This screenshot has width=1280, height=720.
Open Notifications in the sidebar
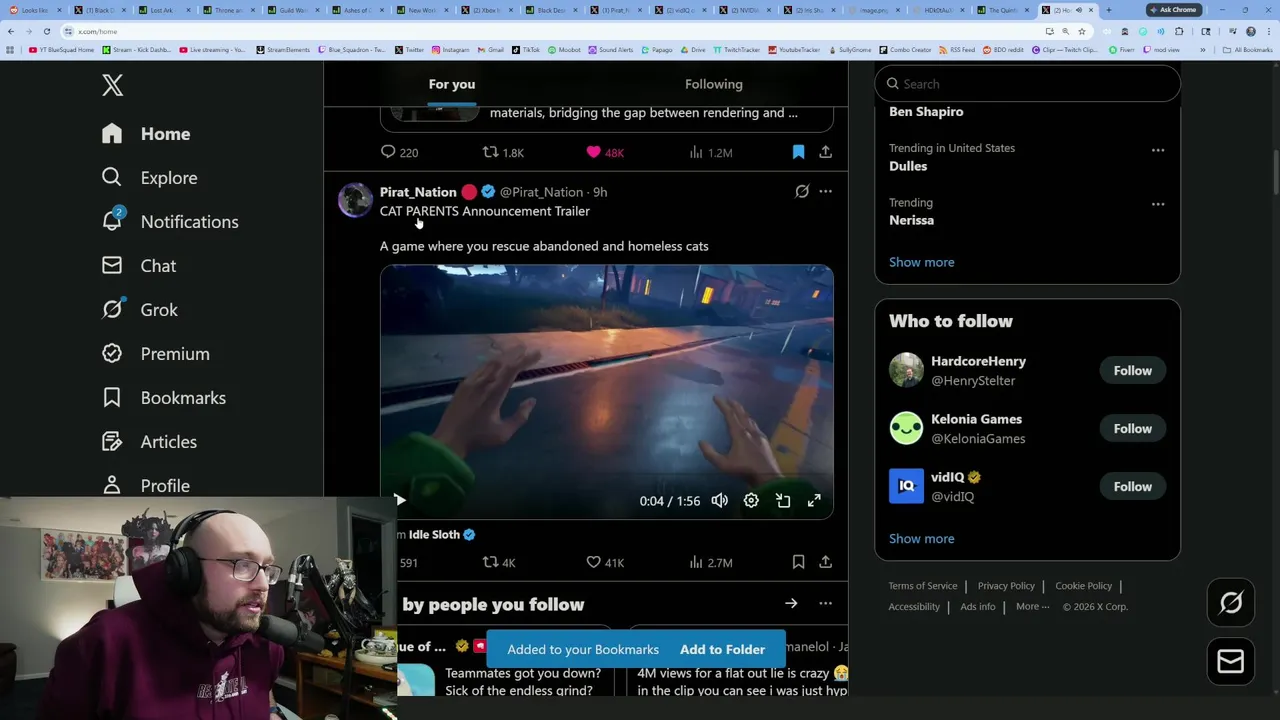170,222
